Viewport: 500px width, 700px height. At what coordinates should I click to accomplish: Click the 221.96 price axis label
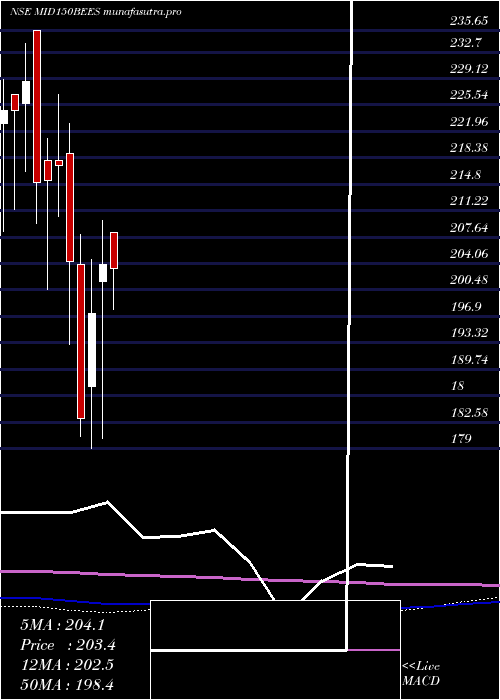click(469, 121)
